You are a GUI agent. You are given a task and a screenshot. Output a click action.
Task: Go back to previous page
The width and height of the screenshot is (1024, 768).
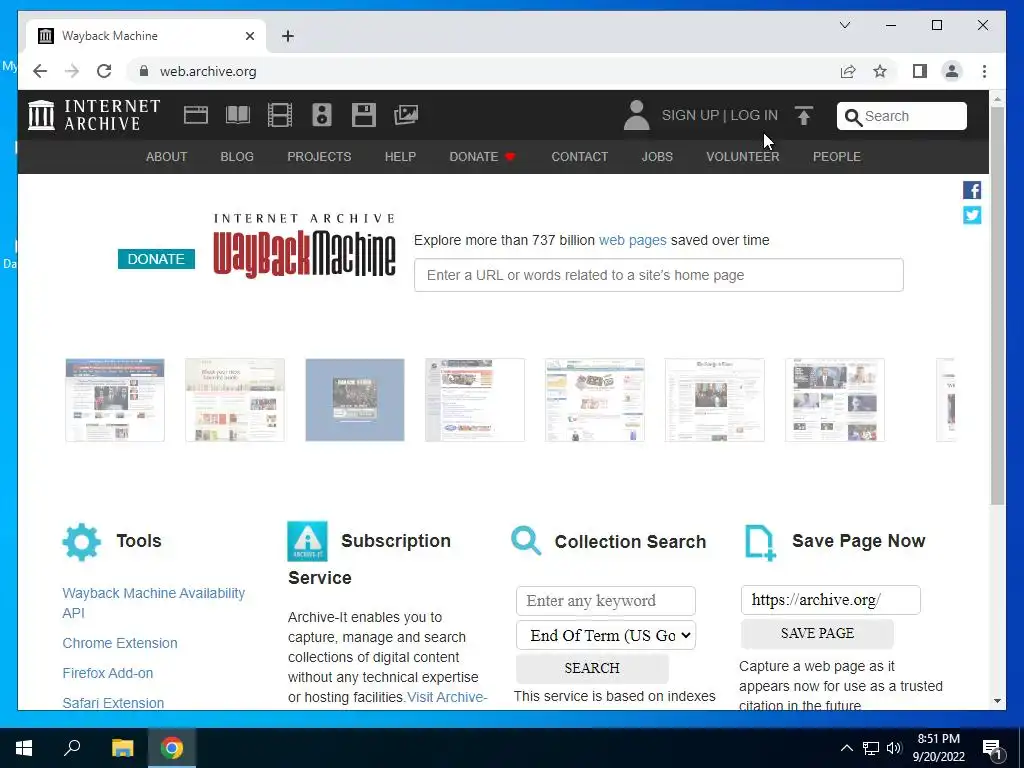point(40,71)
